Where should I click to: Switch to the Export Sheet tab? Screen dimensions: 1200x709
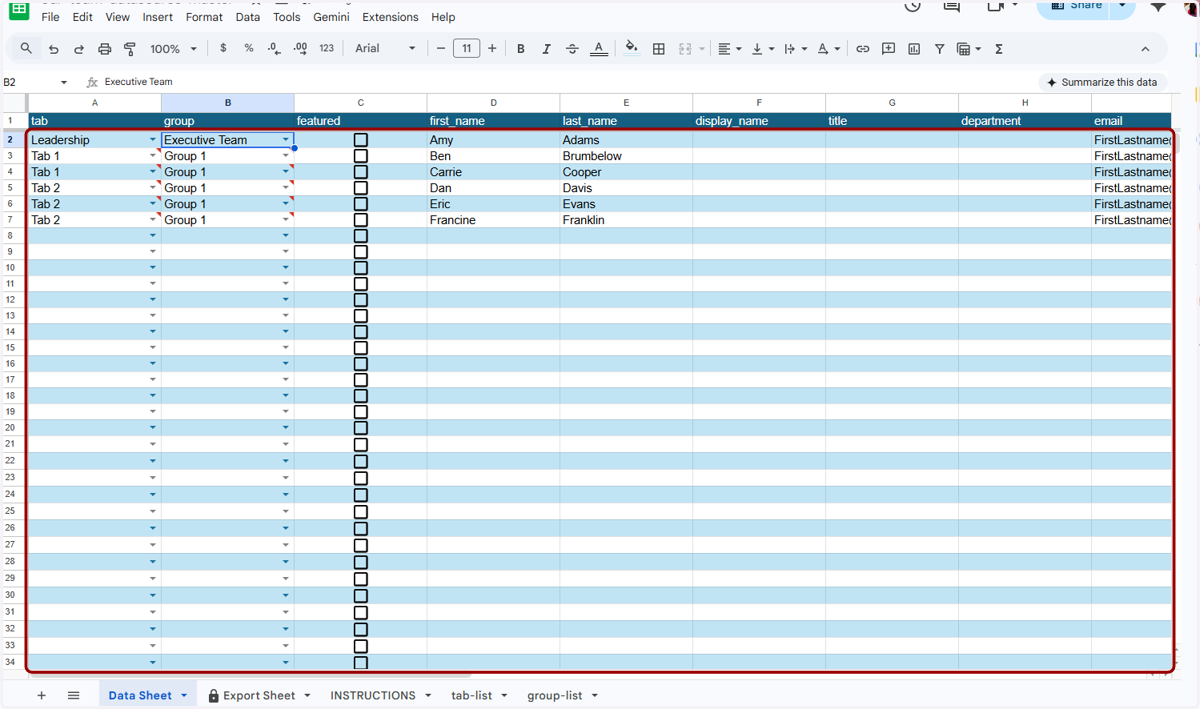point(259,695)
